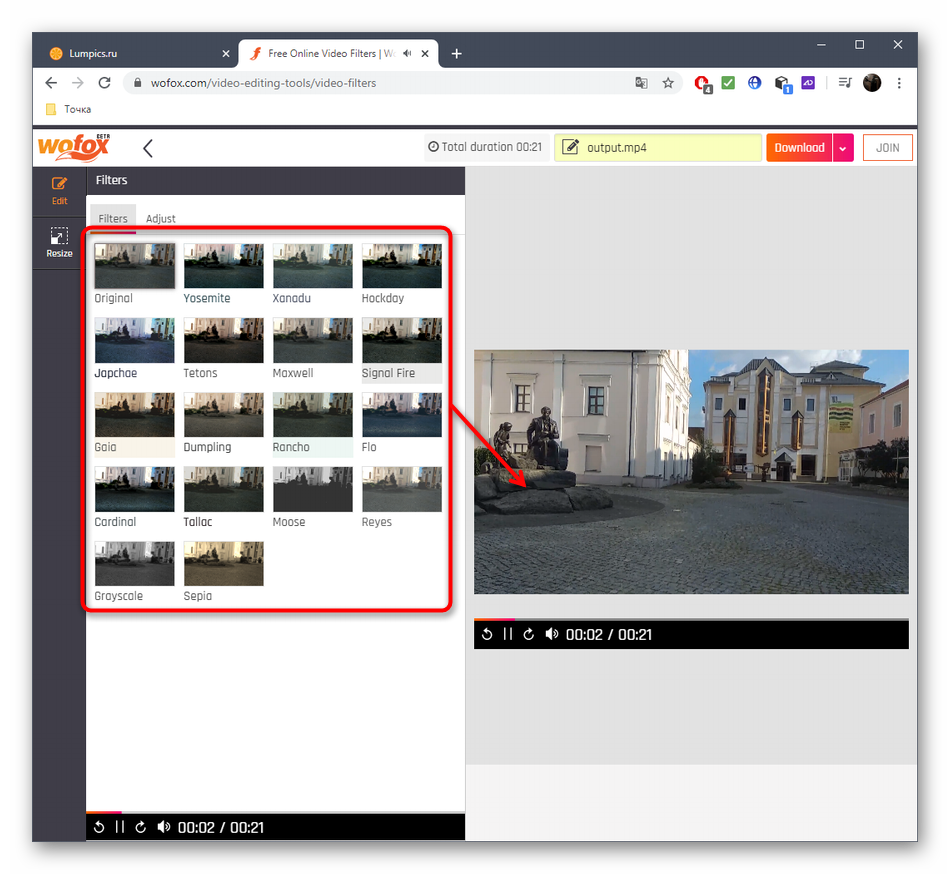Mute the preview video volume
The height and width of the screenshot is (874, 950).
tap(551, 634)
